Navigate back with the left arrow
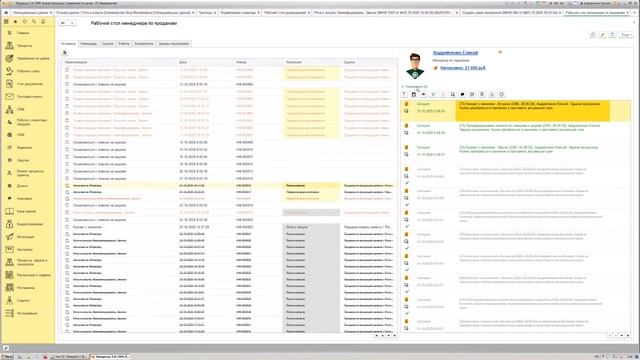 click(x=63, y=23)
